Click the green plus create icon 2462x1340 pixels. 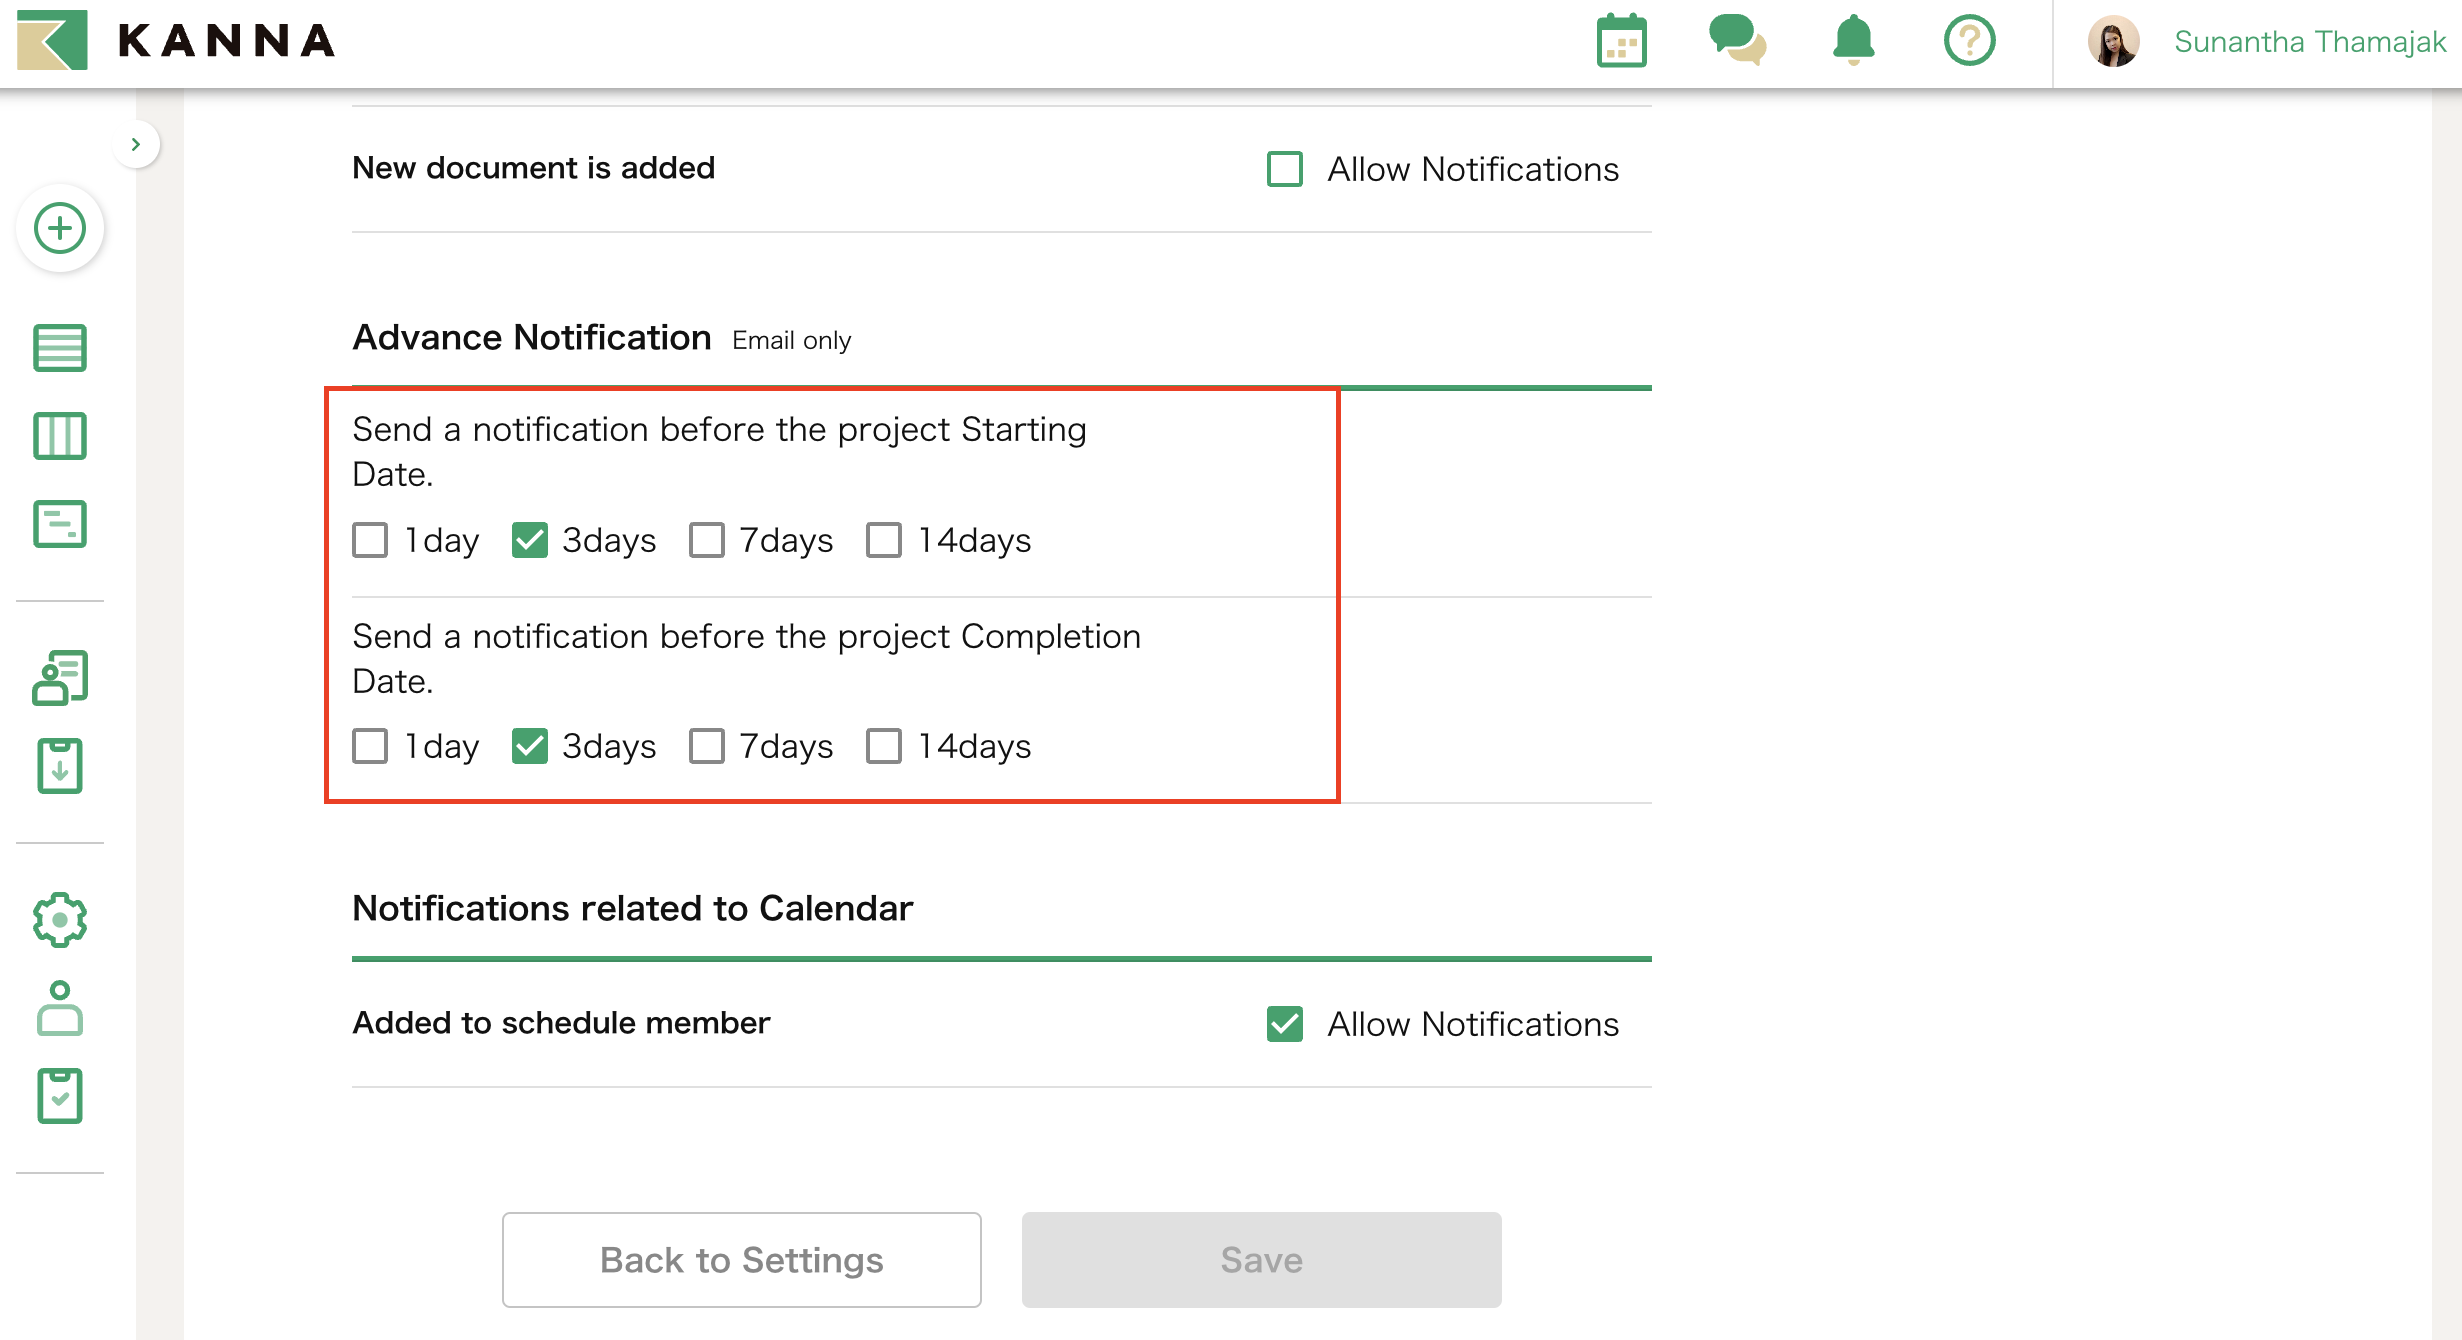coord(60,228)
